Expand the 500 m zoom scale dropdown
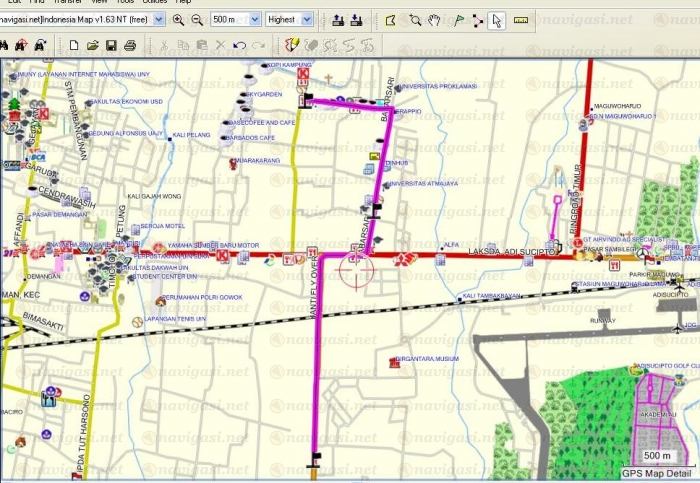 256,19
